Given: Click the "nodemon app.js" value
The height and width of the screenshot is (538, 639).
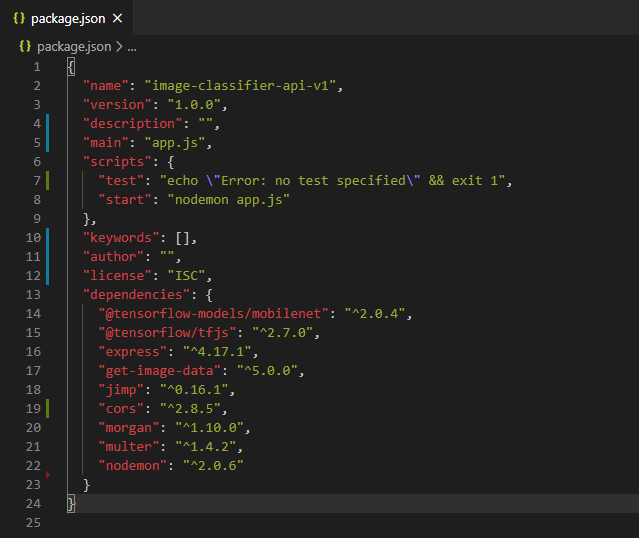Looking at the screenshot, I should pos(229,200).
